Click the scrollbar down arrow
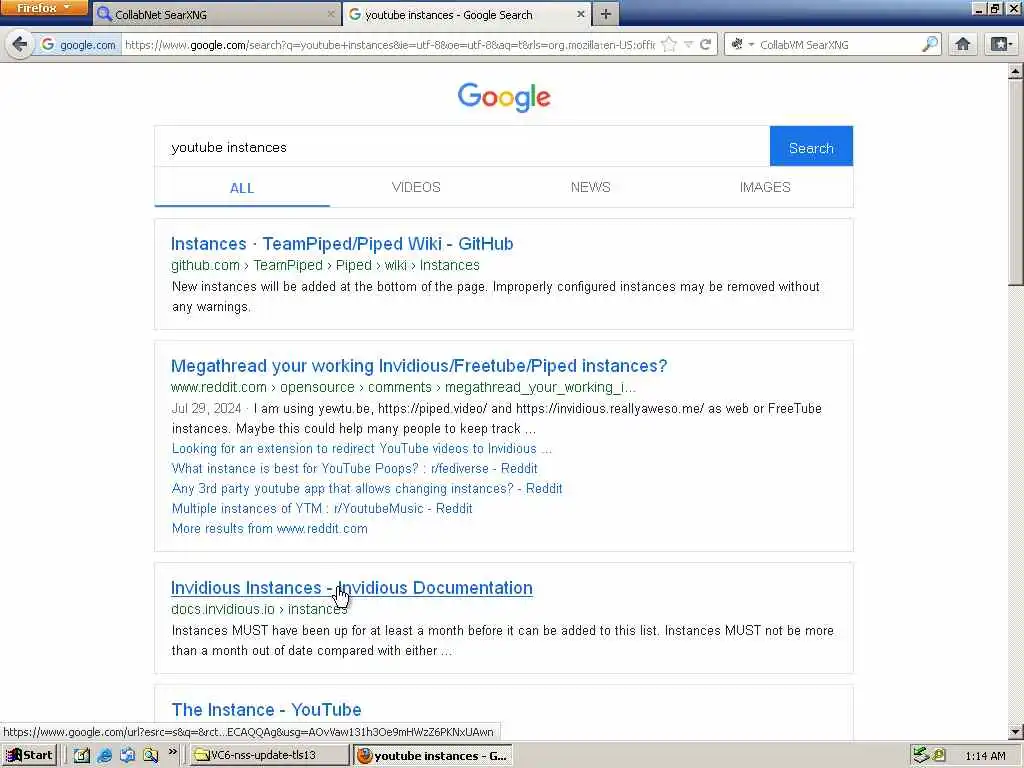The height and width of the screenshot is (768, 1024). [x=1016, y=732]
